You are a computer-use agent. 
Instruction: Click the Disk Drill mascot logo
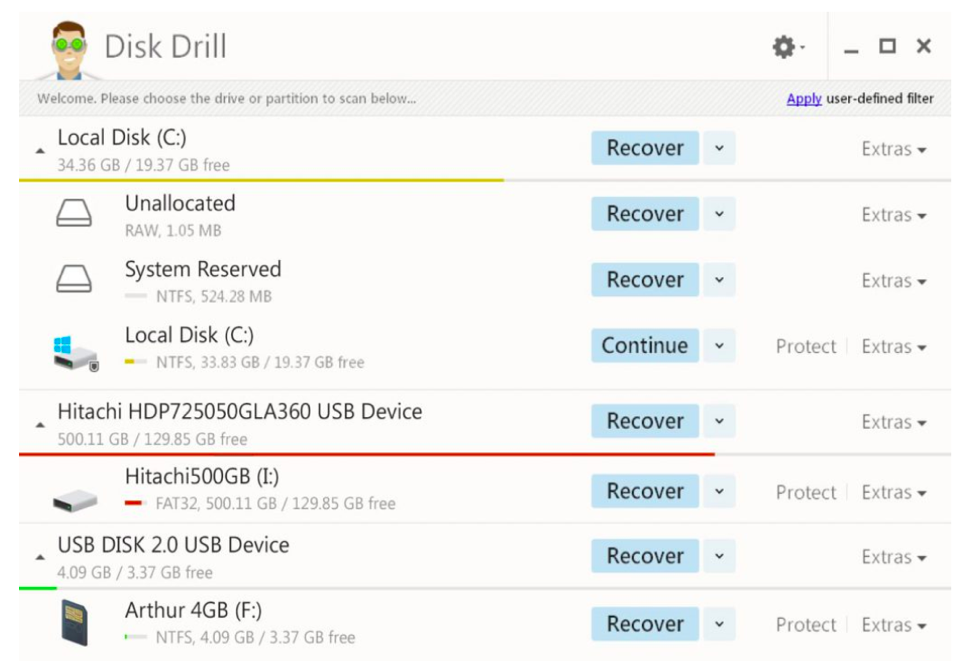(x=68, y=50)
